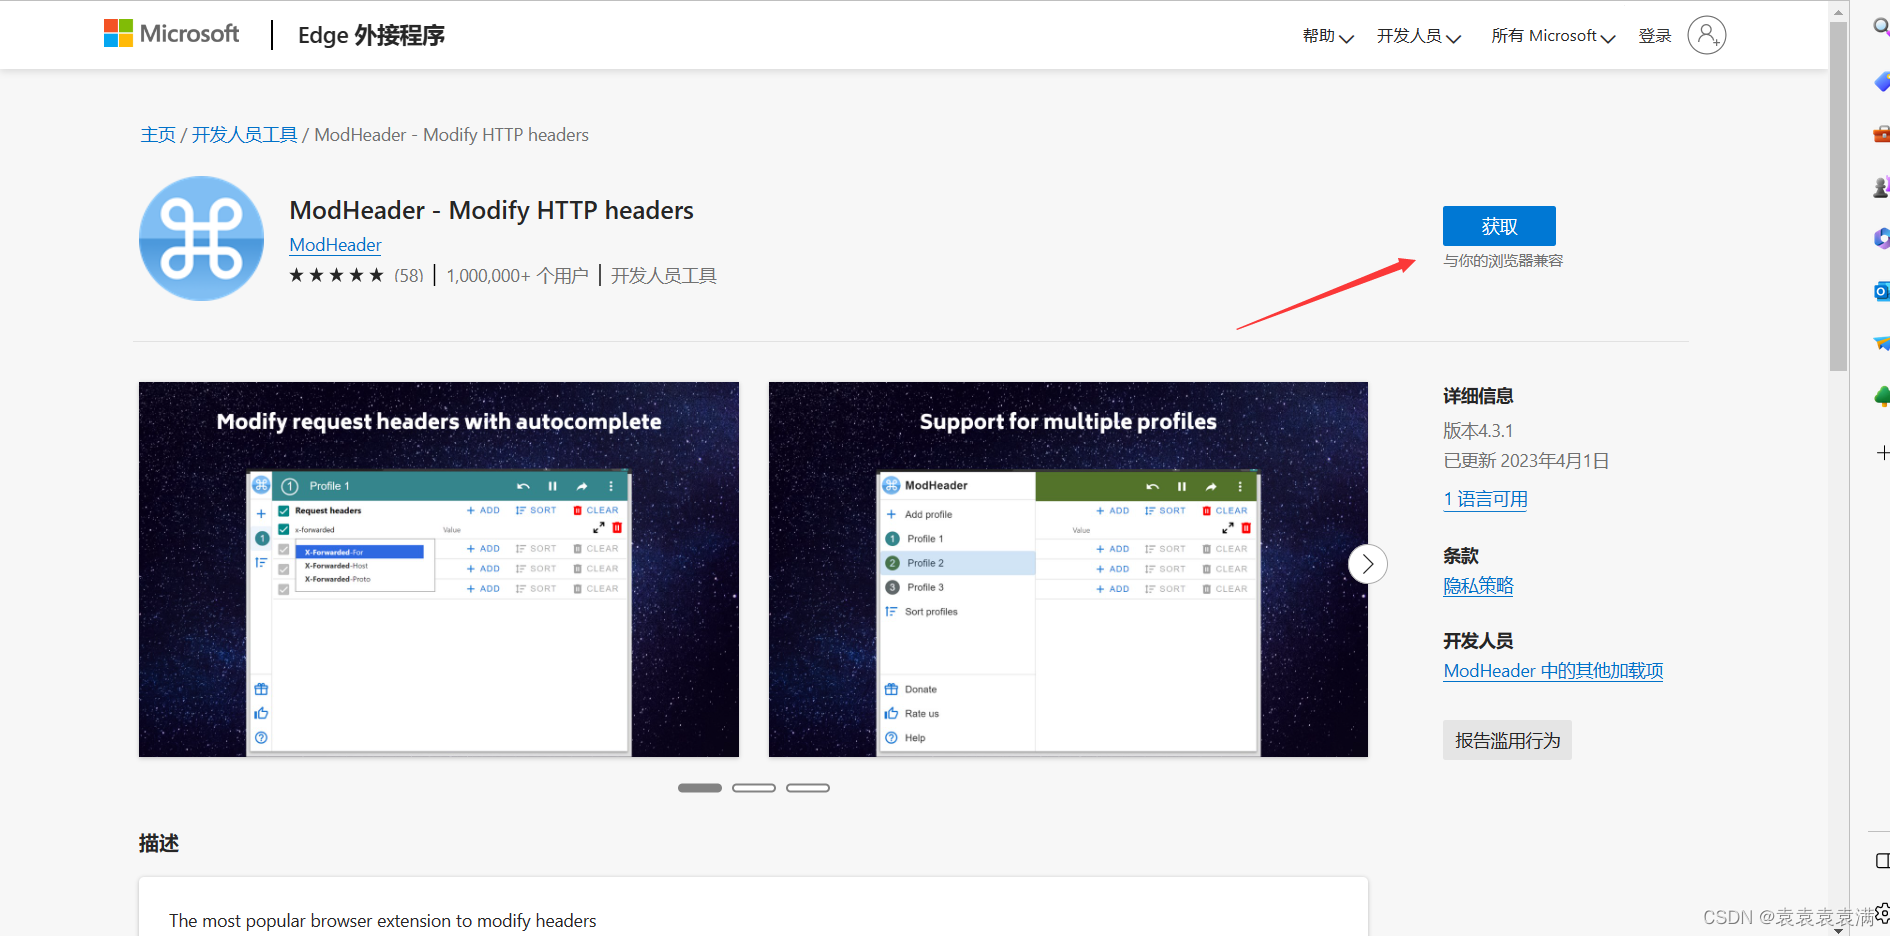Select the first carousel indicator
Viewport: 1890px width, 936px height.
point(700,788)
